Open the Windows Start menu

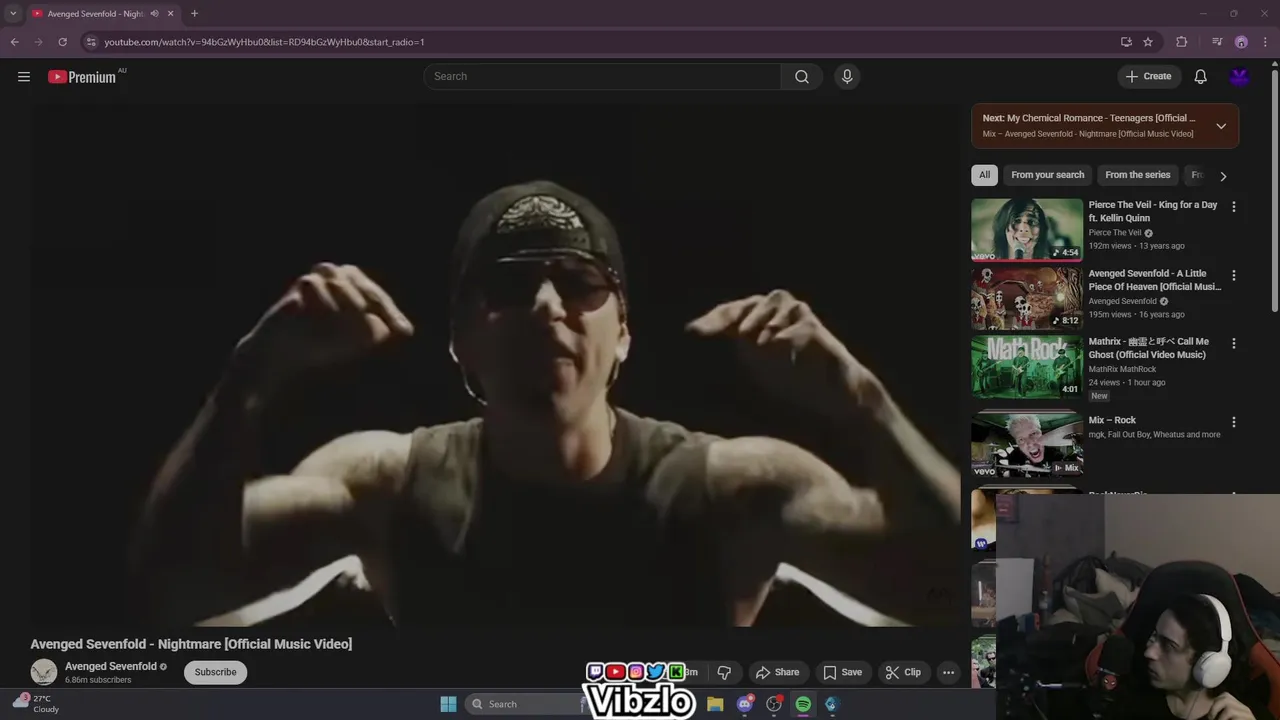pos(448,704)
